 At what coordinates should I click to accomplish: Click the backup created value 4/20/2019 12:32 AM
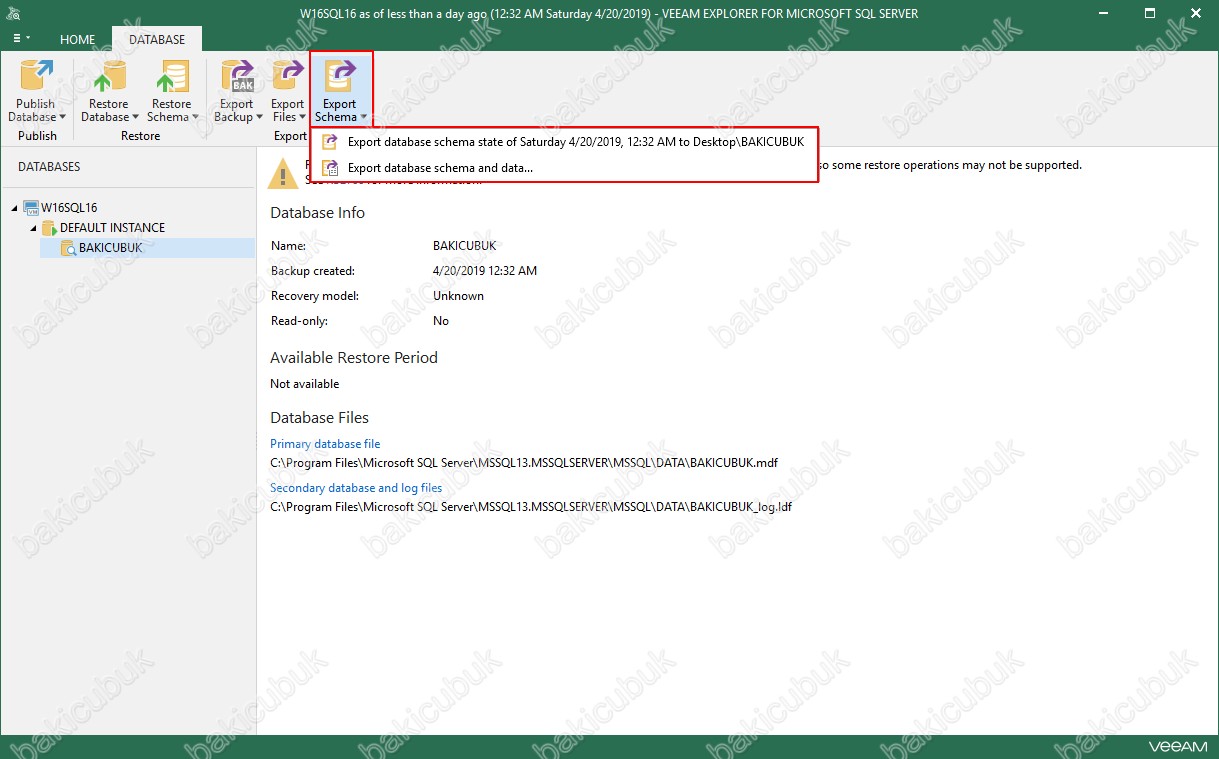point(485,271)
